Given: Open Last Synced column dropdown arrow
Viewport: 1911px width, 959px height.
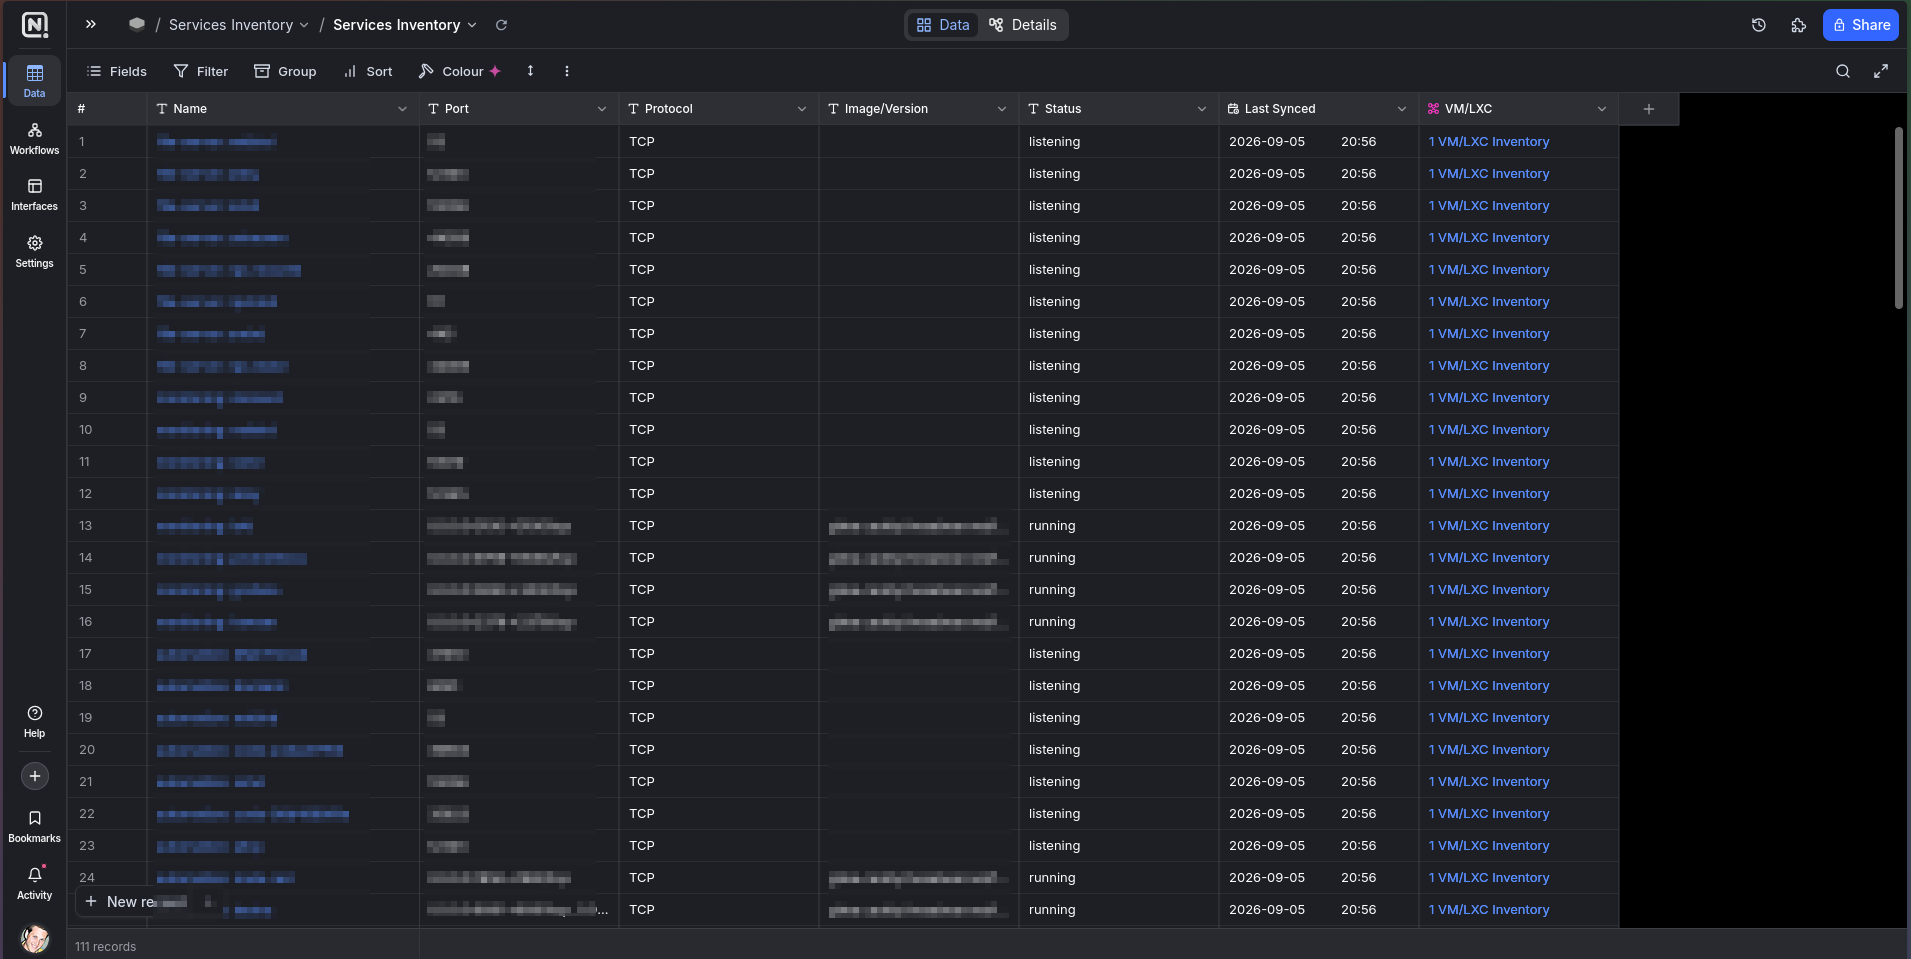Looking at the screenshot, I should tap(1402, 109).
